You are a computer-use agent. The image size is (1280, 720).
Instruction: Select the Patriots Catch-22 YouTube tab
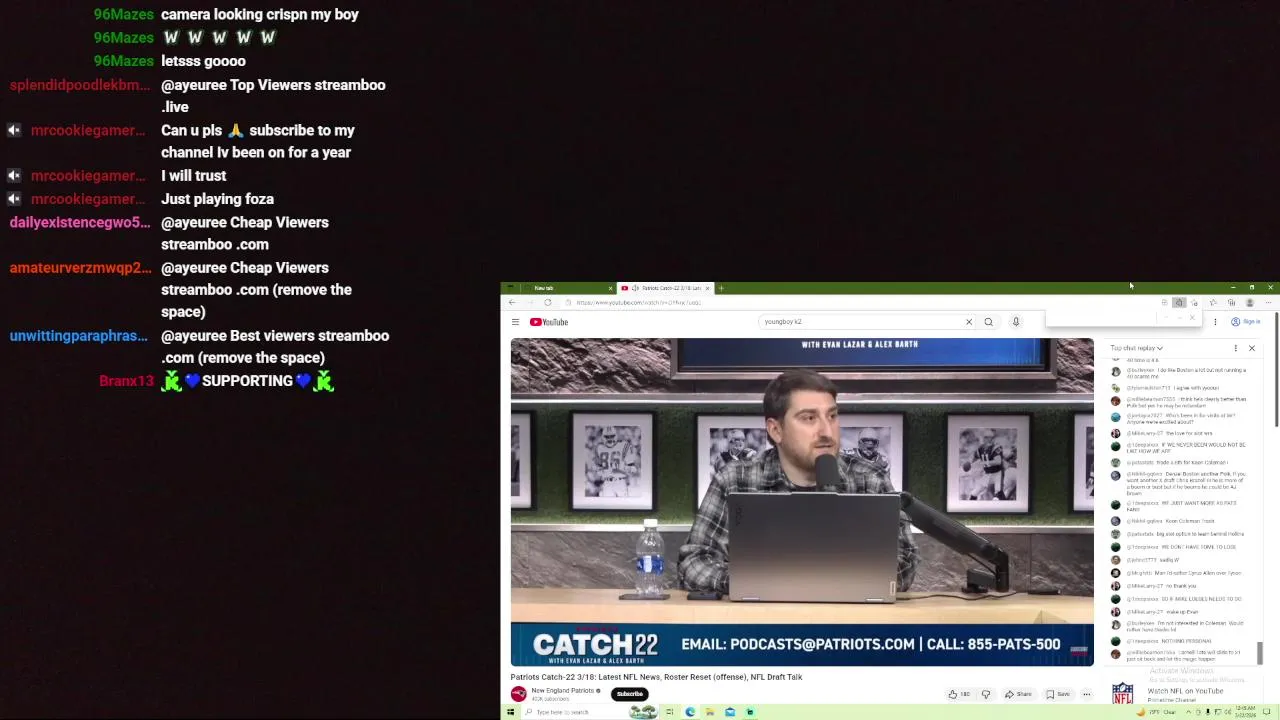(x=664, y=288)
